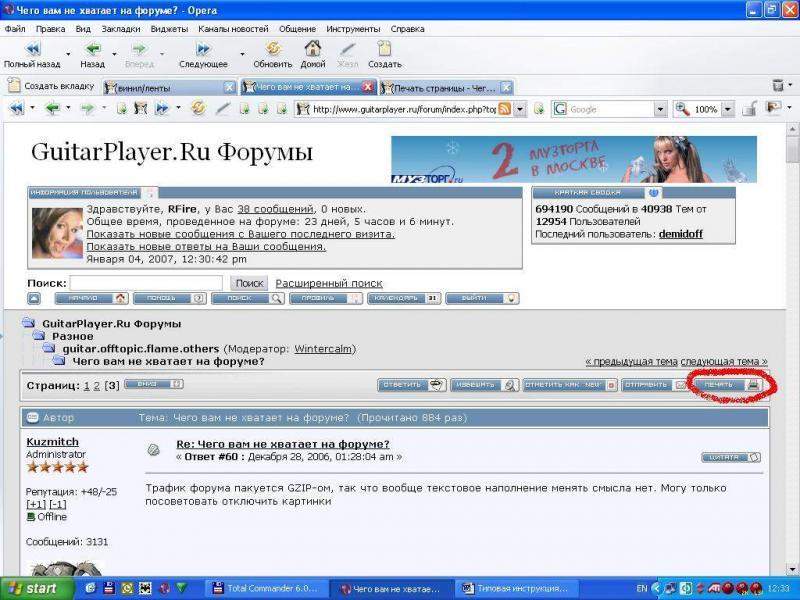The image size is (800, 600).
Task: Open the Каналы новостей menu
Action: tap(233, 29)
